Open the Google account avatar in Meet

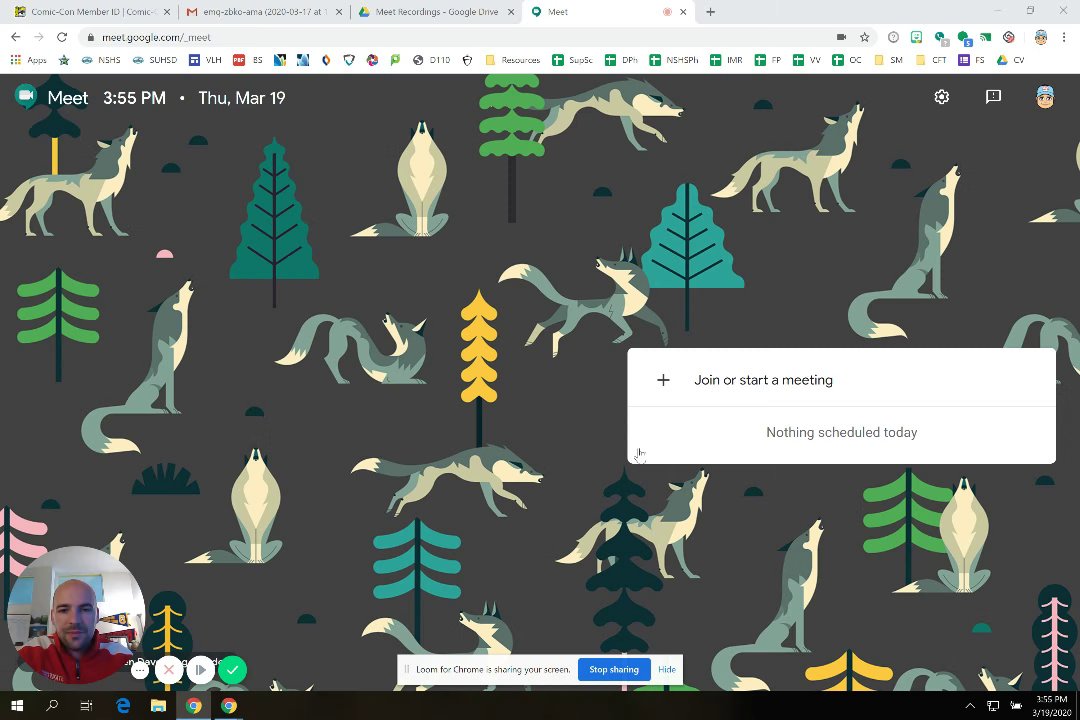(1045, 97)
